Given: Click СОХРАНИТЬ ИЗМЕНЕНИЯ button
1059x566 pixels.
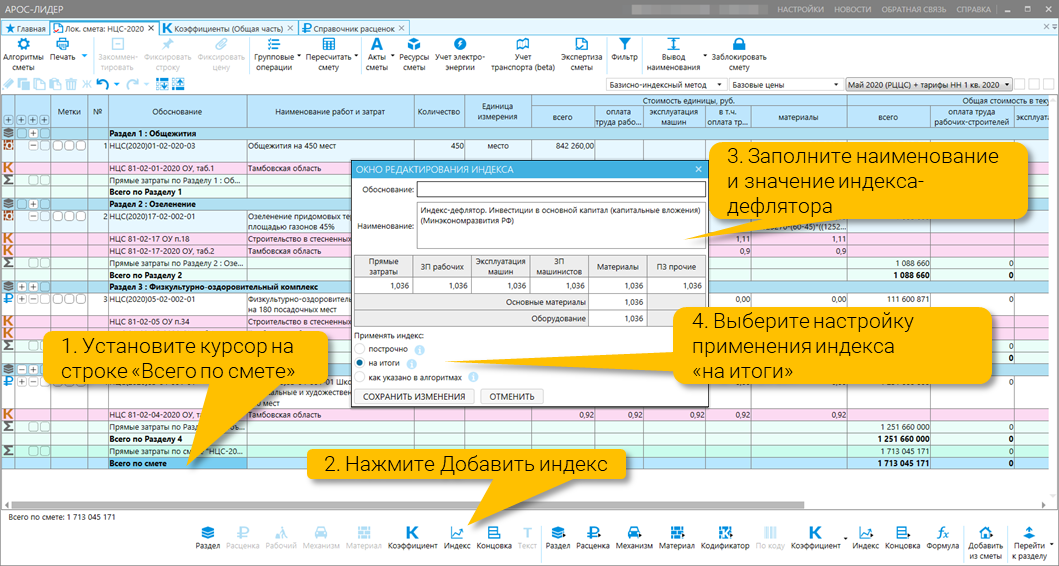Looking at the screenshot, I should pyautogui.click(x=414, y=396).
